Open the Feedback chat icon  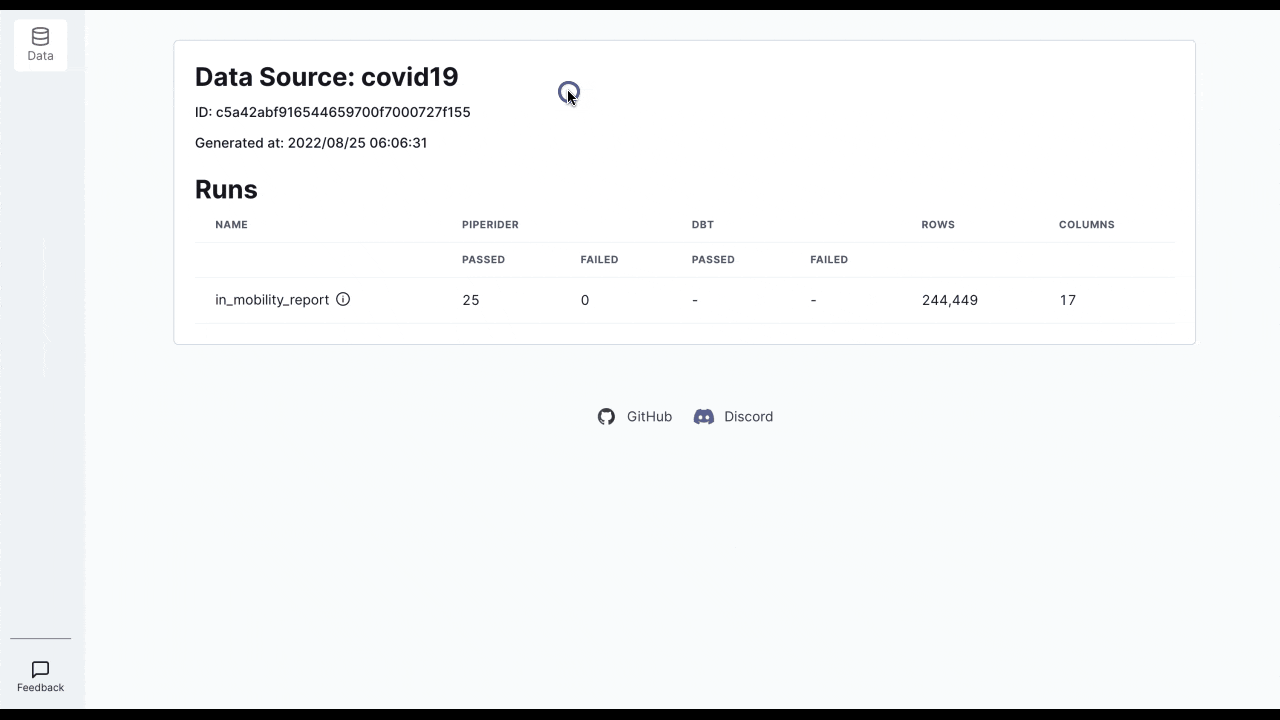(40, 669)
